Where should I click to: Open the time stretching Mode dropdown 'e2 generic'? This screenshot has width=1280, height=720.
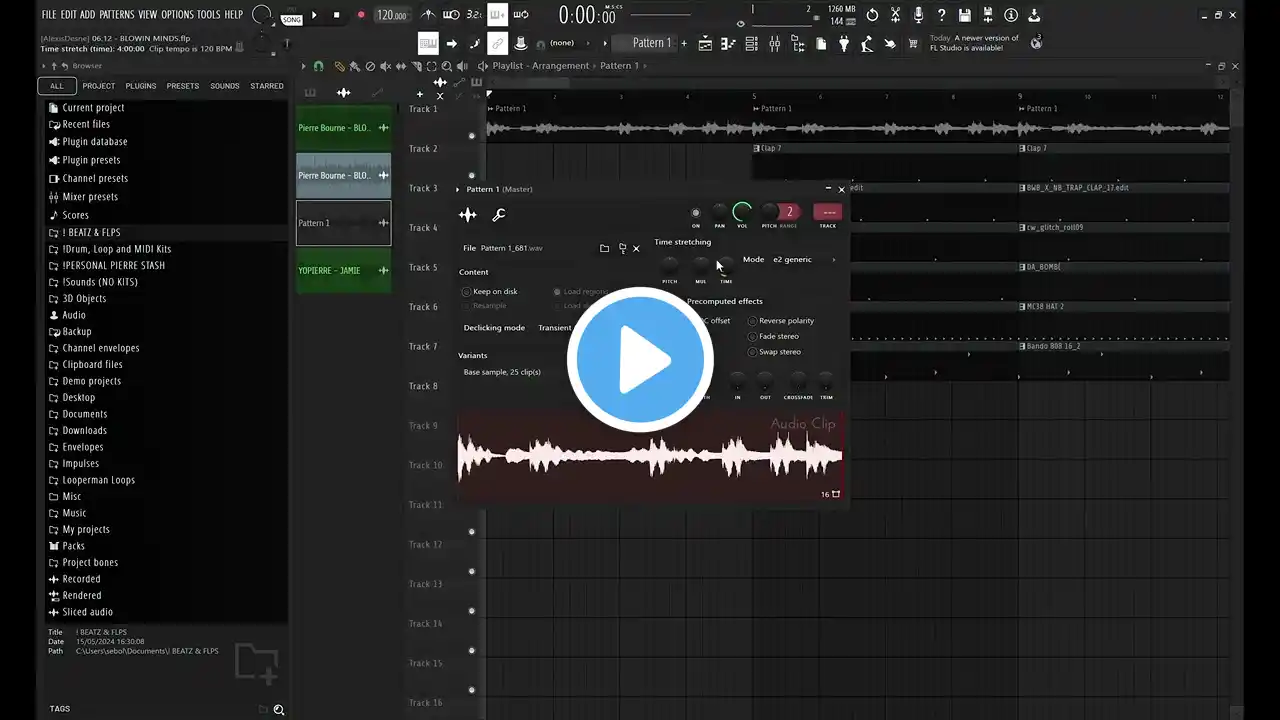click(805, 260)
